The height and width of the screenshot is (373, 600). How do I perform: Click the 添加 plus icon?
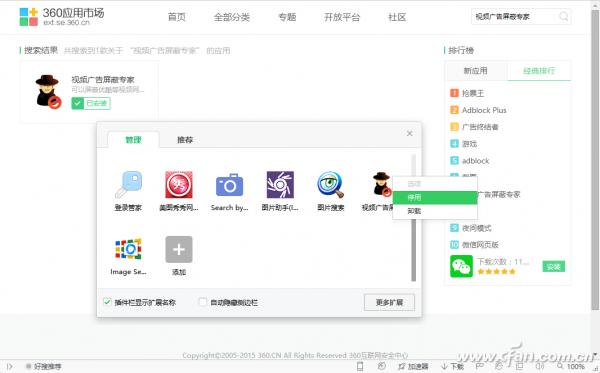tap(179, 249)
